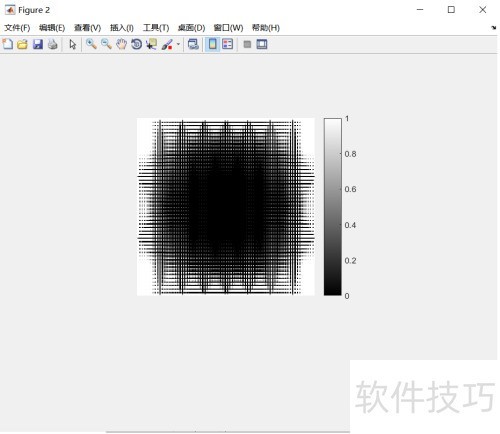Select the Edit Plot arrow tool
This screenshot has height=434, width=500.
(72, 44)
